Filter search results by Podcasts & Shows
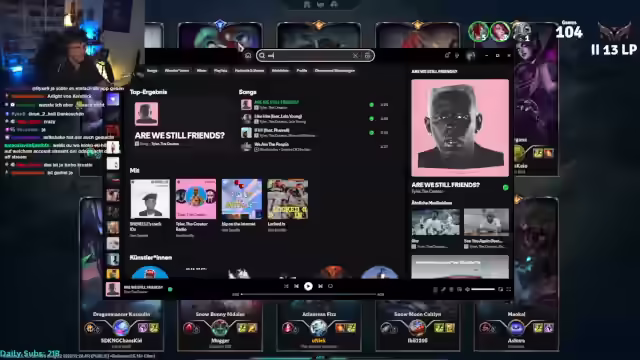Viewport: 640px width, 360px height. (249, 71)
